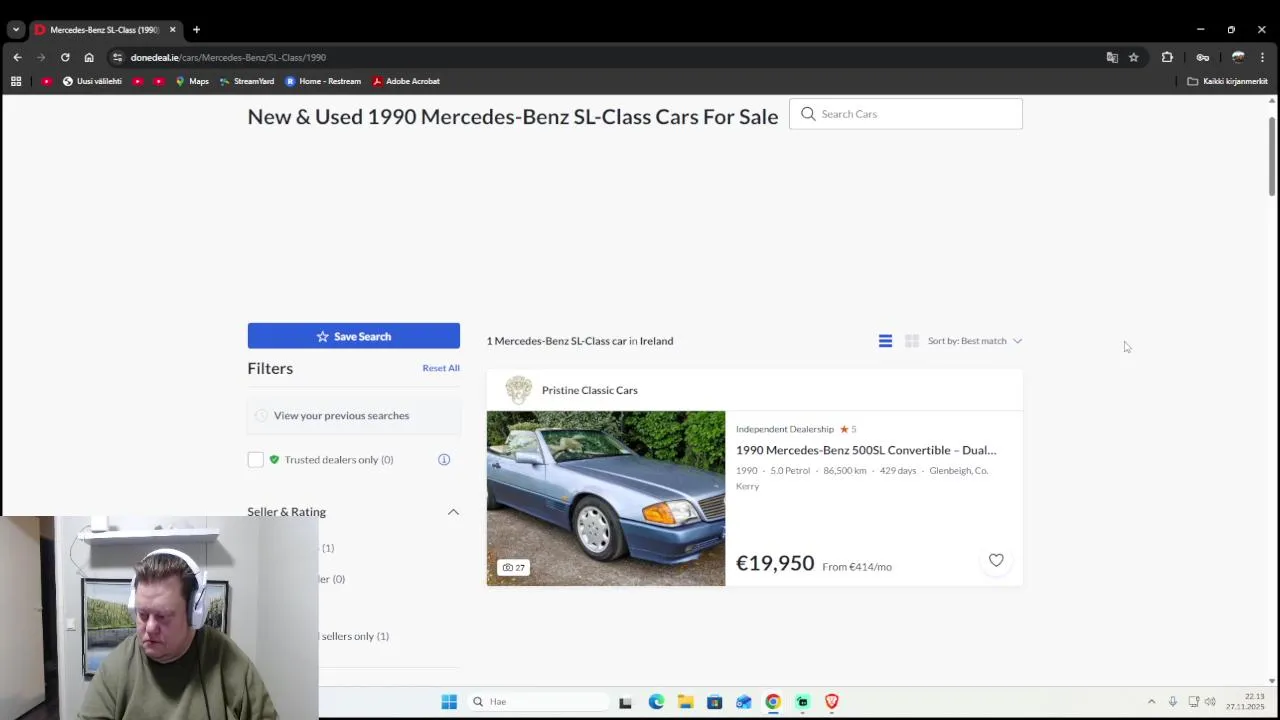1280x720 pixels.
Task: Open the StreamYard bookmark
Action: coord(247,81)
